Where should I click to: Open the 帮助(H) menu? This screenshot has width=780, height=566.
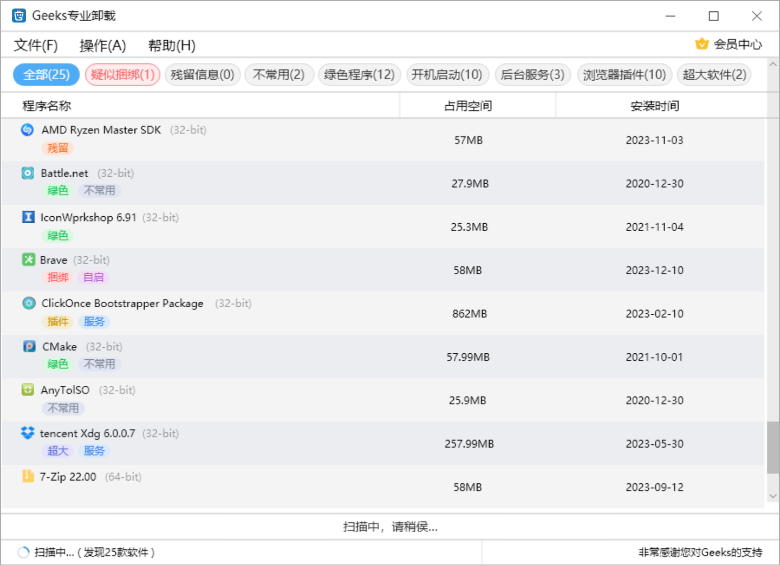coord(171,45)
